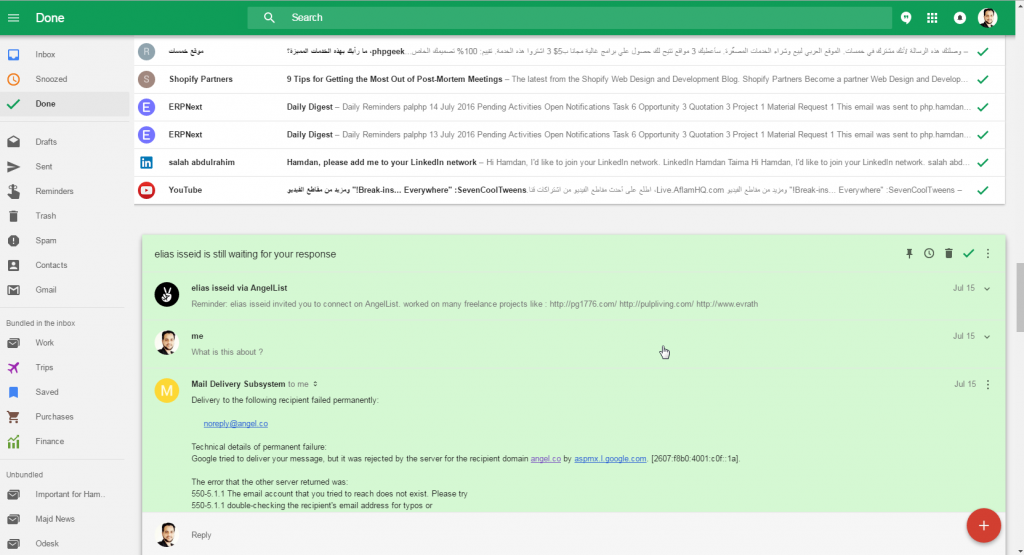Viewport: 1024px width, 555px height.
Task: Open notifications bell in header
Action: [x=959, y=18]
